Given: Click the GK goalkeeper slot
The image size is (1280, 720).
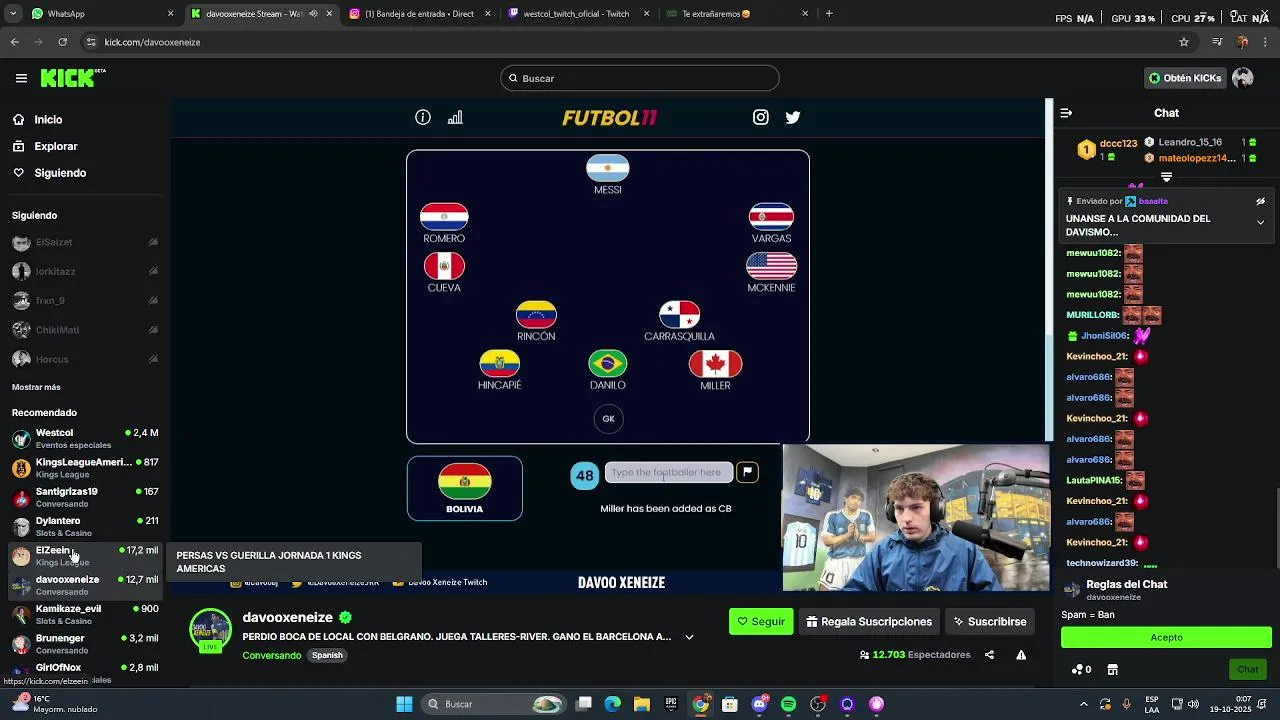Looking at the screenshot, I should [608, 419].
